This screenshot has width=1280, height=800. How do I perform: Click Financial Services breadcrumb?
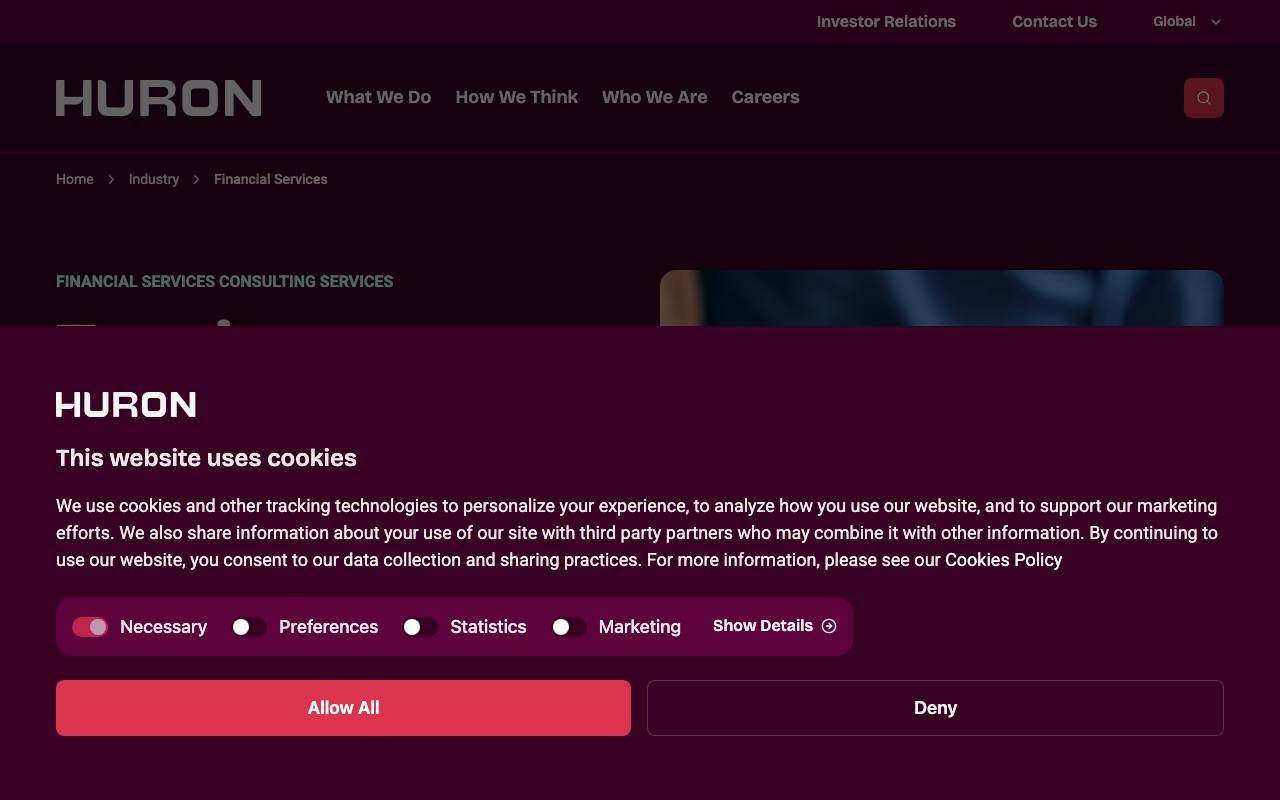tap(271, 179)
